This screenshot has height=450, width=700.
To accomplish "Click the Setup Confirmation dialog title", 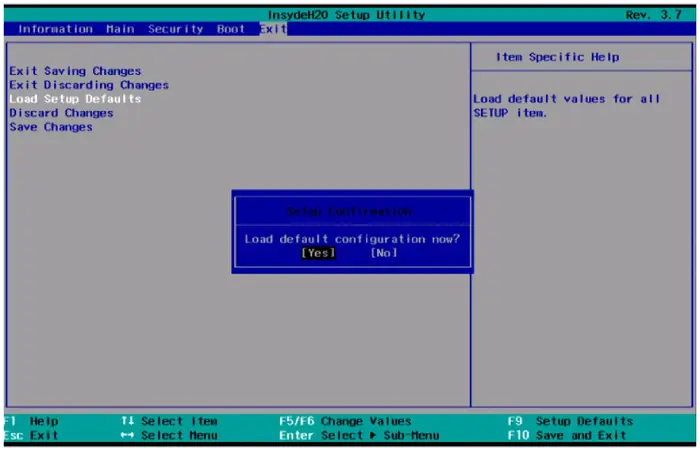I will coord(349,211).
